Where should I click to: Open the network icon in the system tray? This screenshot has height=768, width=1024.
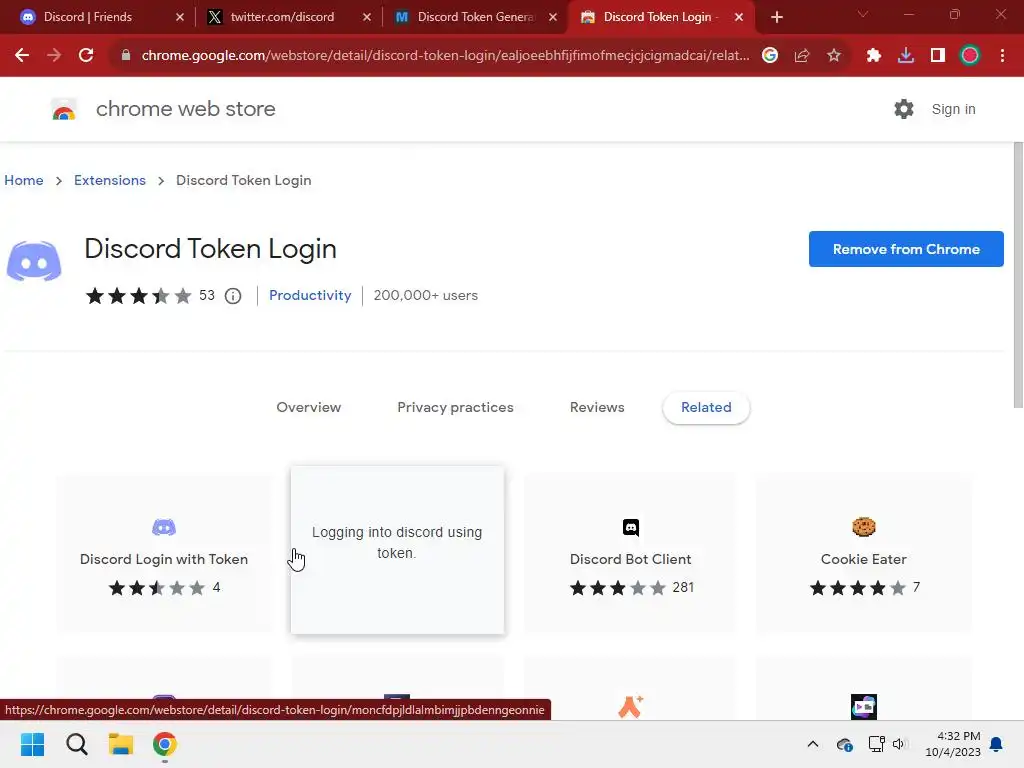[x=876, y=744]
